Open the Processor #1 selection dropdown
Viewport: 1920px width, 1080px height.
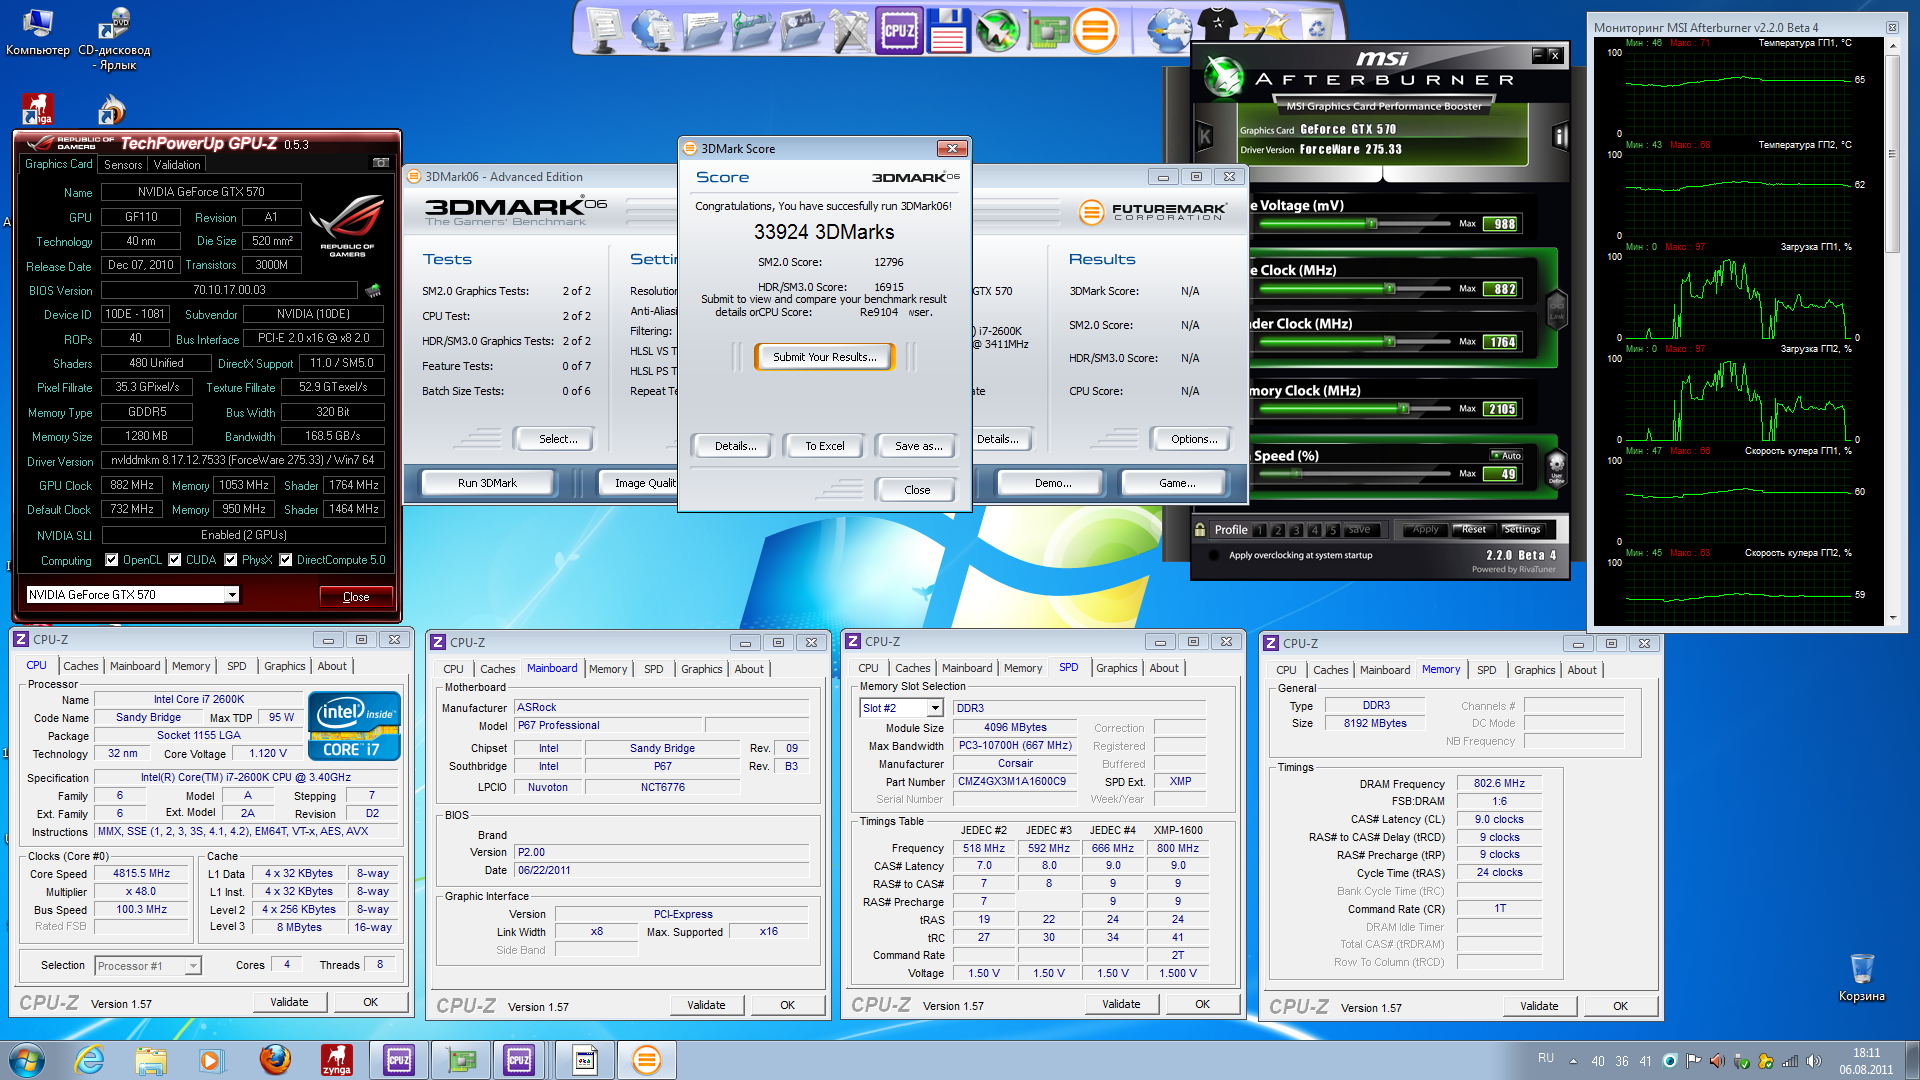(x=193, y=966)
